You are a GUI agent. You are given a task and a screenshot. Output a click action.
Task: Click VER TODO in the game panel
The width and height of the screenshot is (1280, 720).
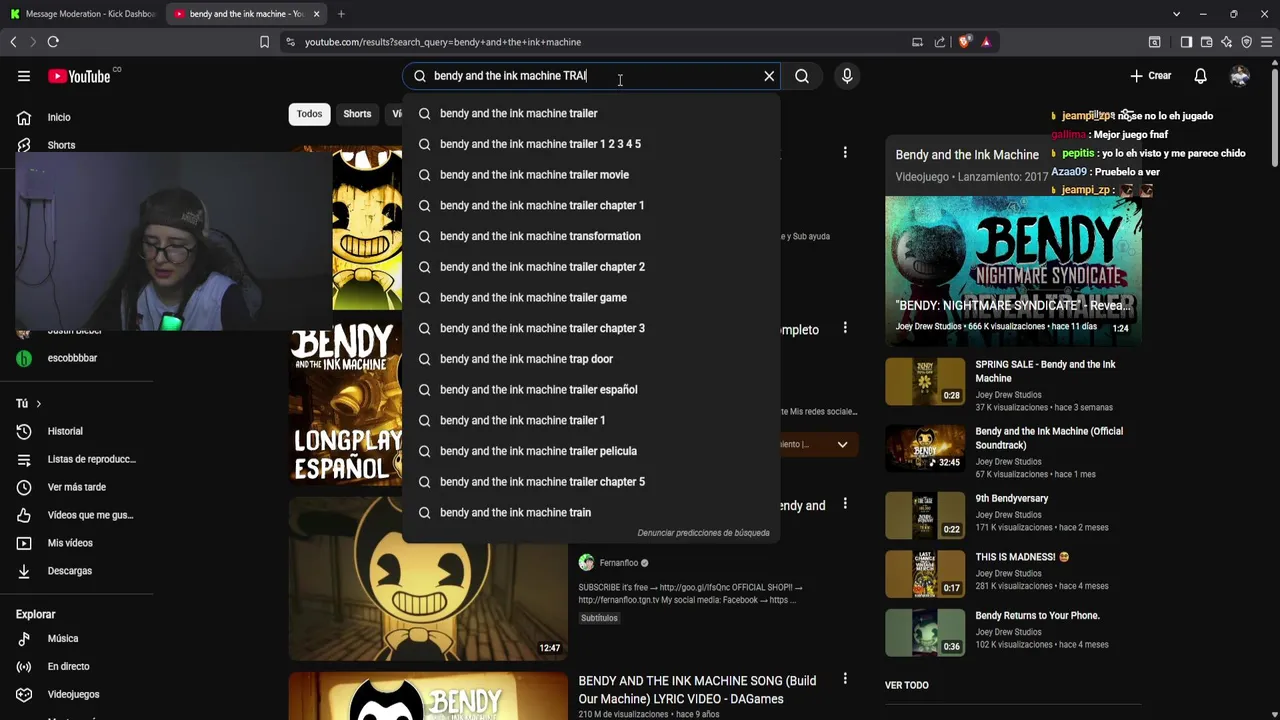[907, 685]
